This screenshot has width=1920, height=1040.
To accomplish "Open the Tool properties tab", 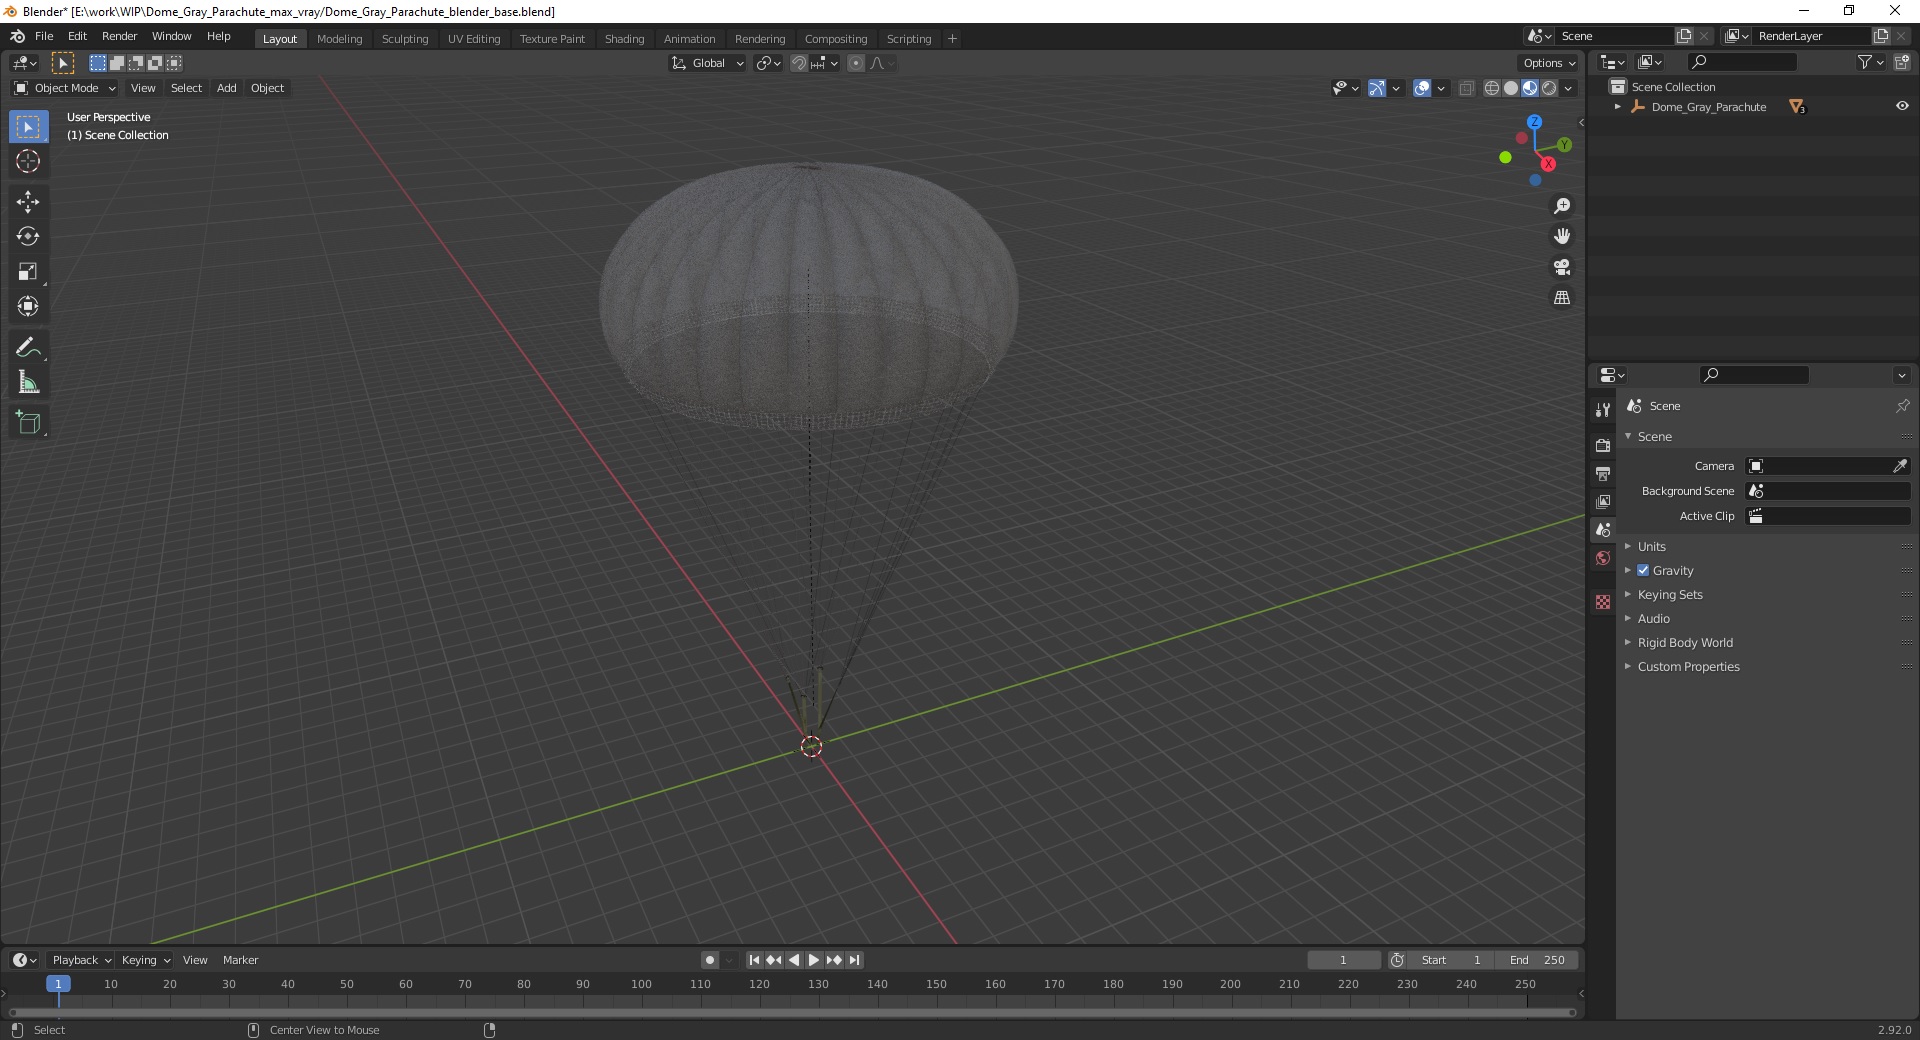I will (1603, 410).
